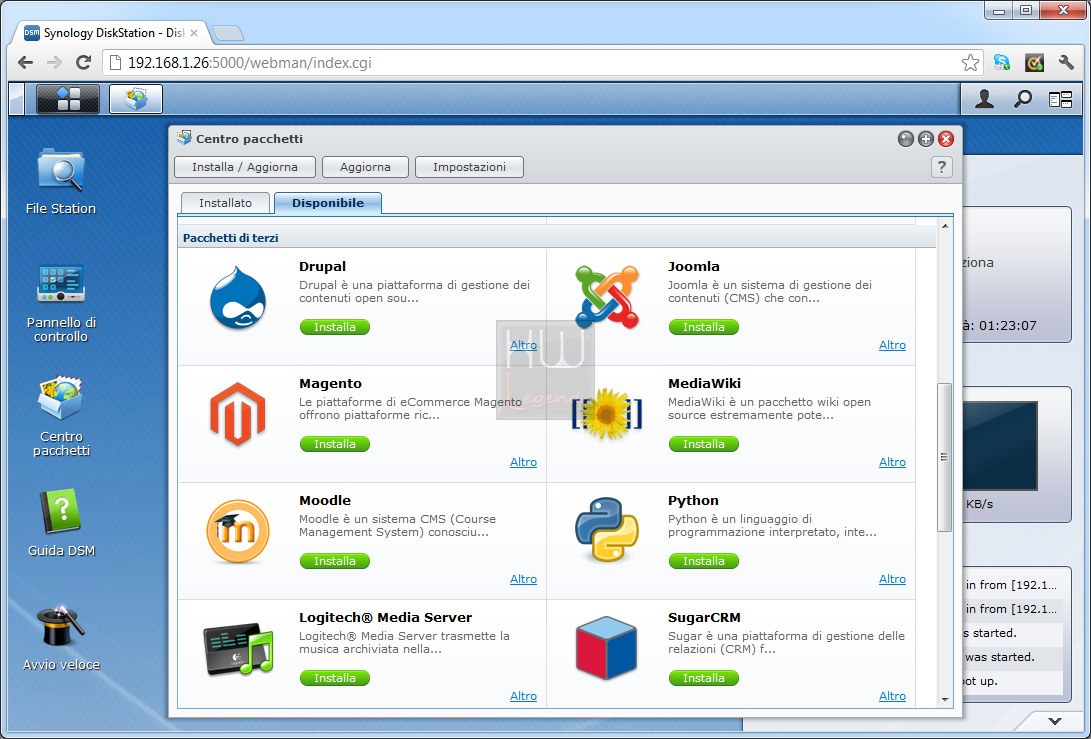Viewport: 1091px width, 739px height.
Task: Close the Centro pacchetti window
Action: click(946, 139)
